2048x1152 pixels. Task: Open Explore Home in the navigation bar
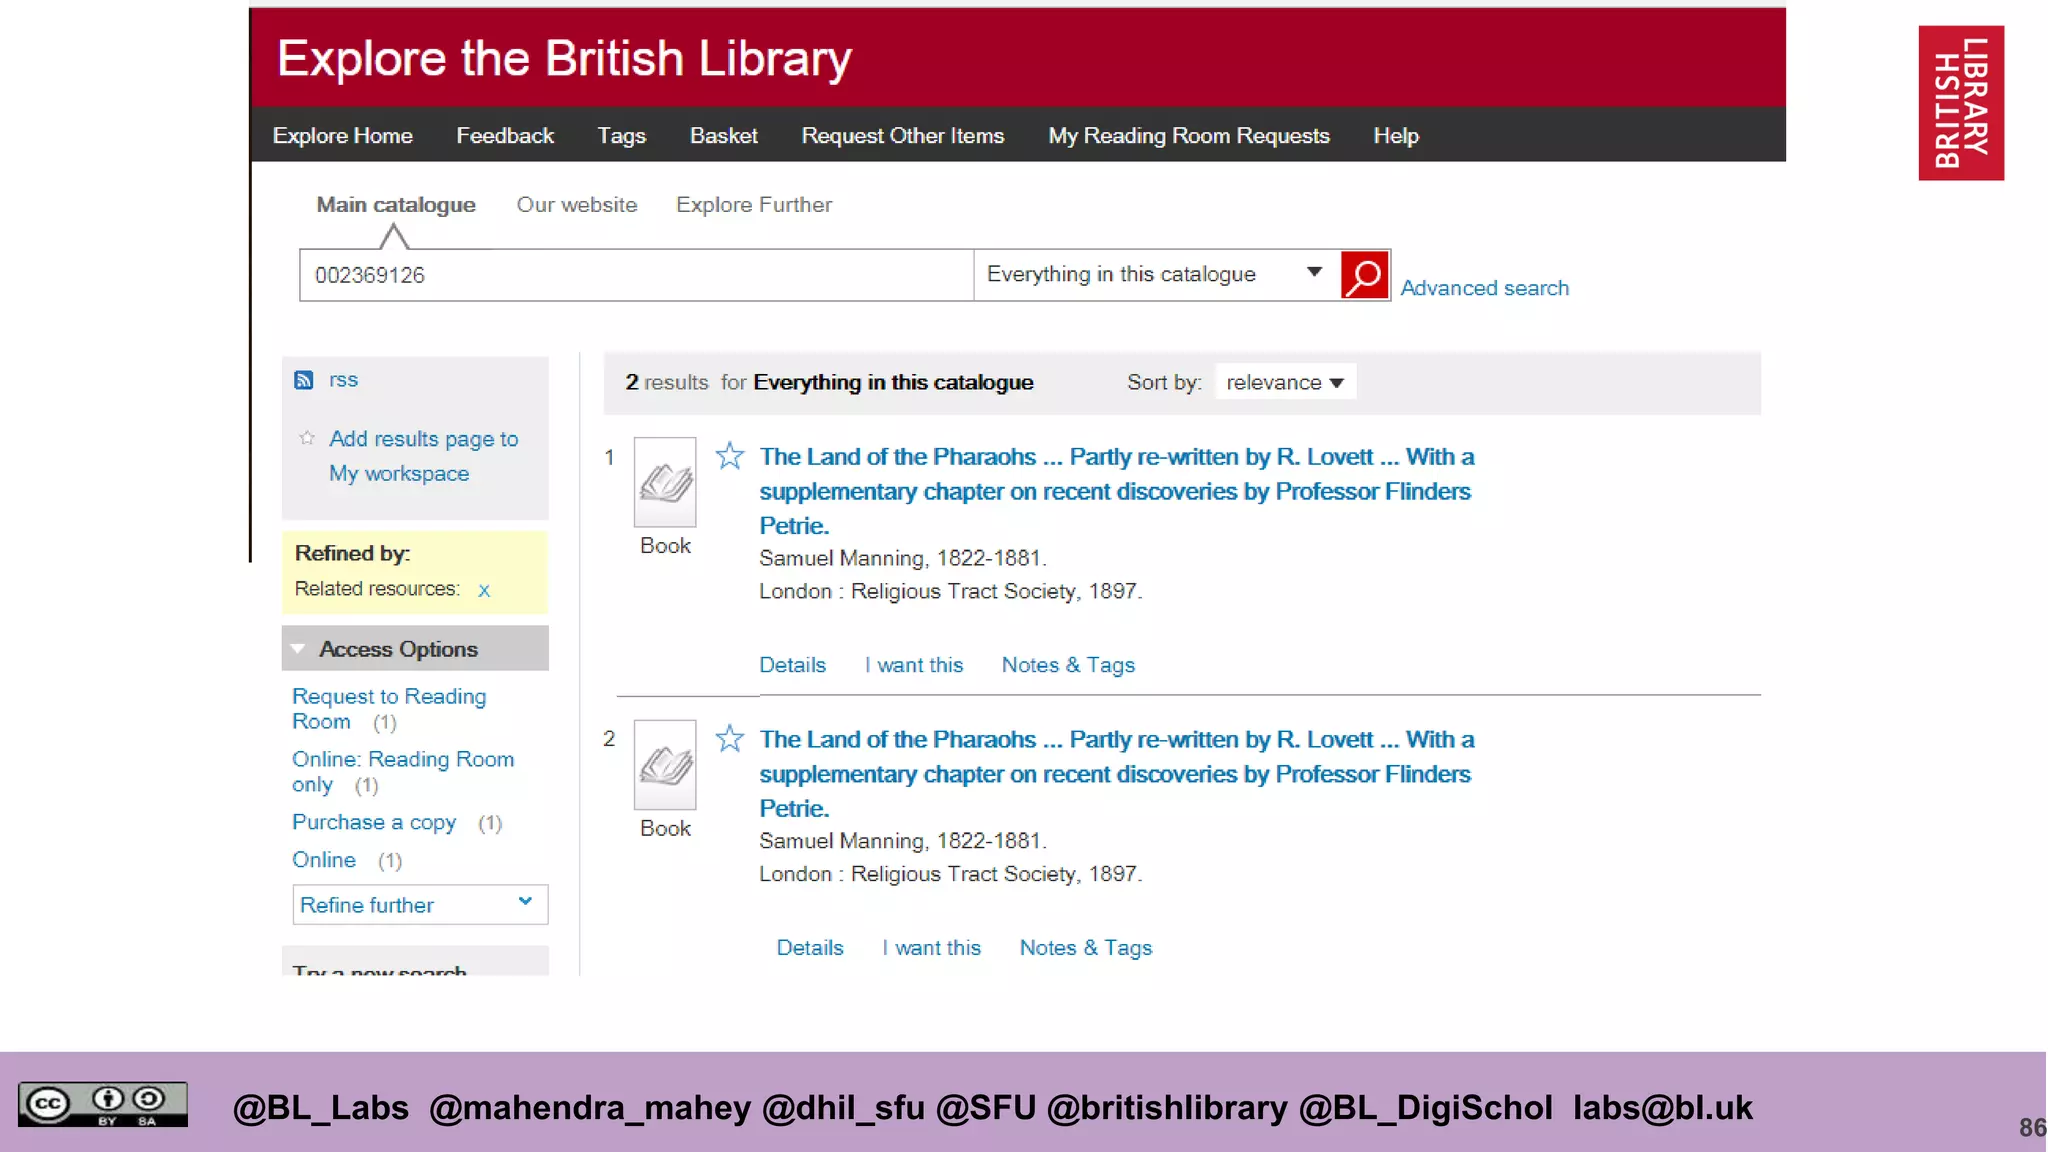pos(343,136)
